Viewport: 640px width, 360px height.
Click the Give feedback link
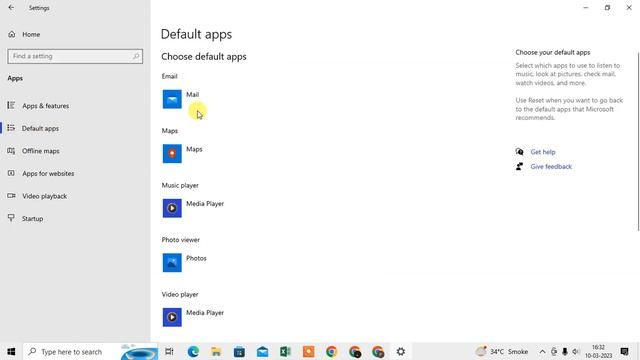[x=551, y=167]
